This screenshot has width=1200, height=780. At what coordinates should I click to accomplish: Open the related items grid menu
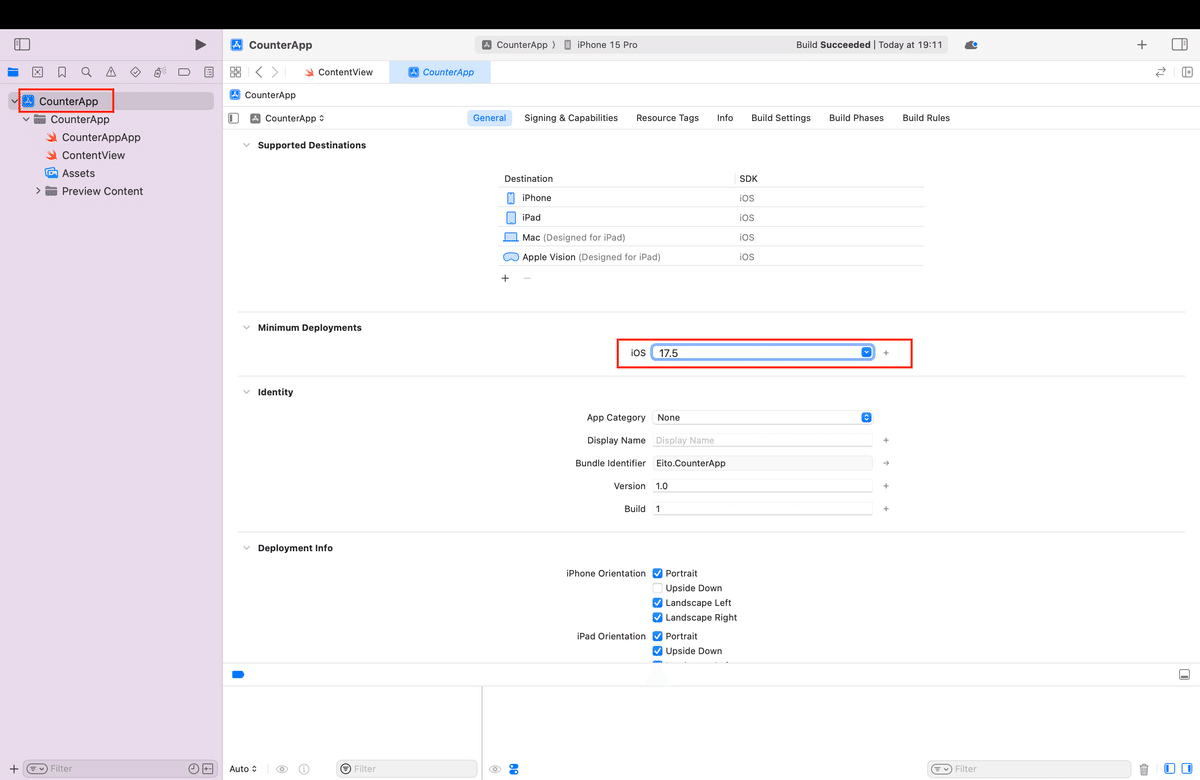[236, 72]
